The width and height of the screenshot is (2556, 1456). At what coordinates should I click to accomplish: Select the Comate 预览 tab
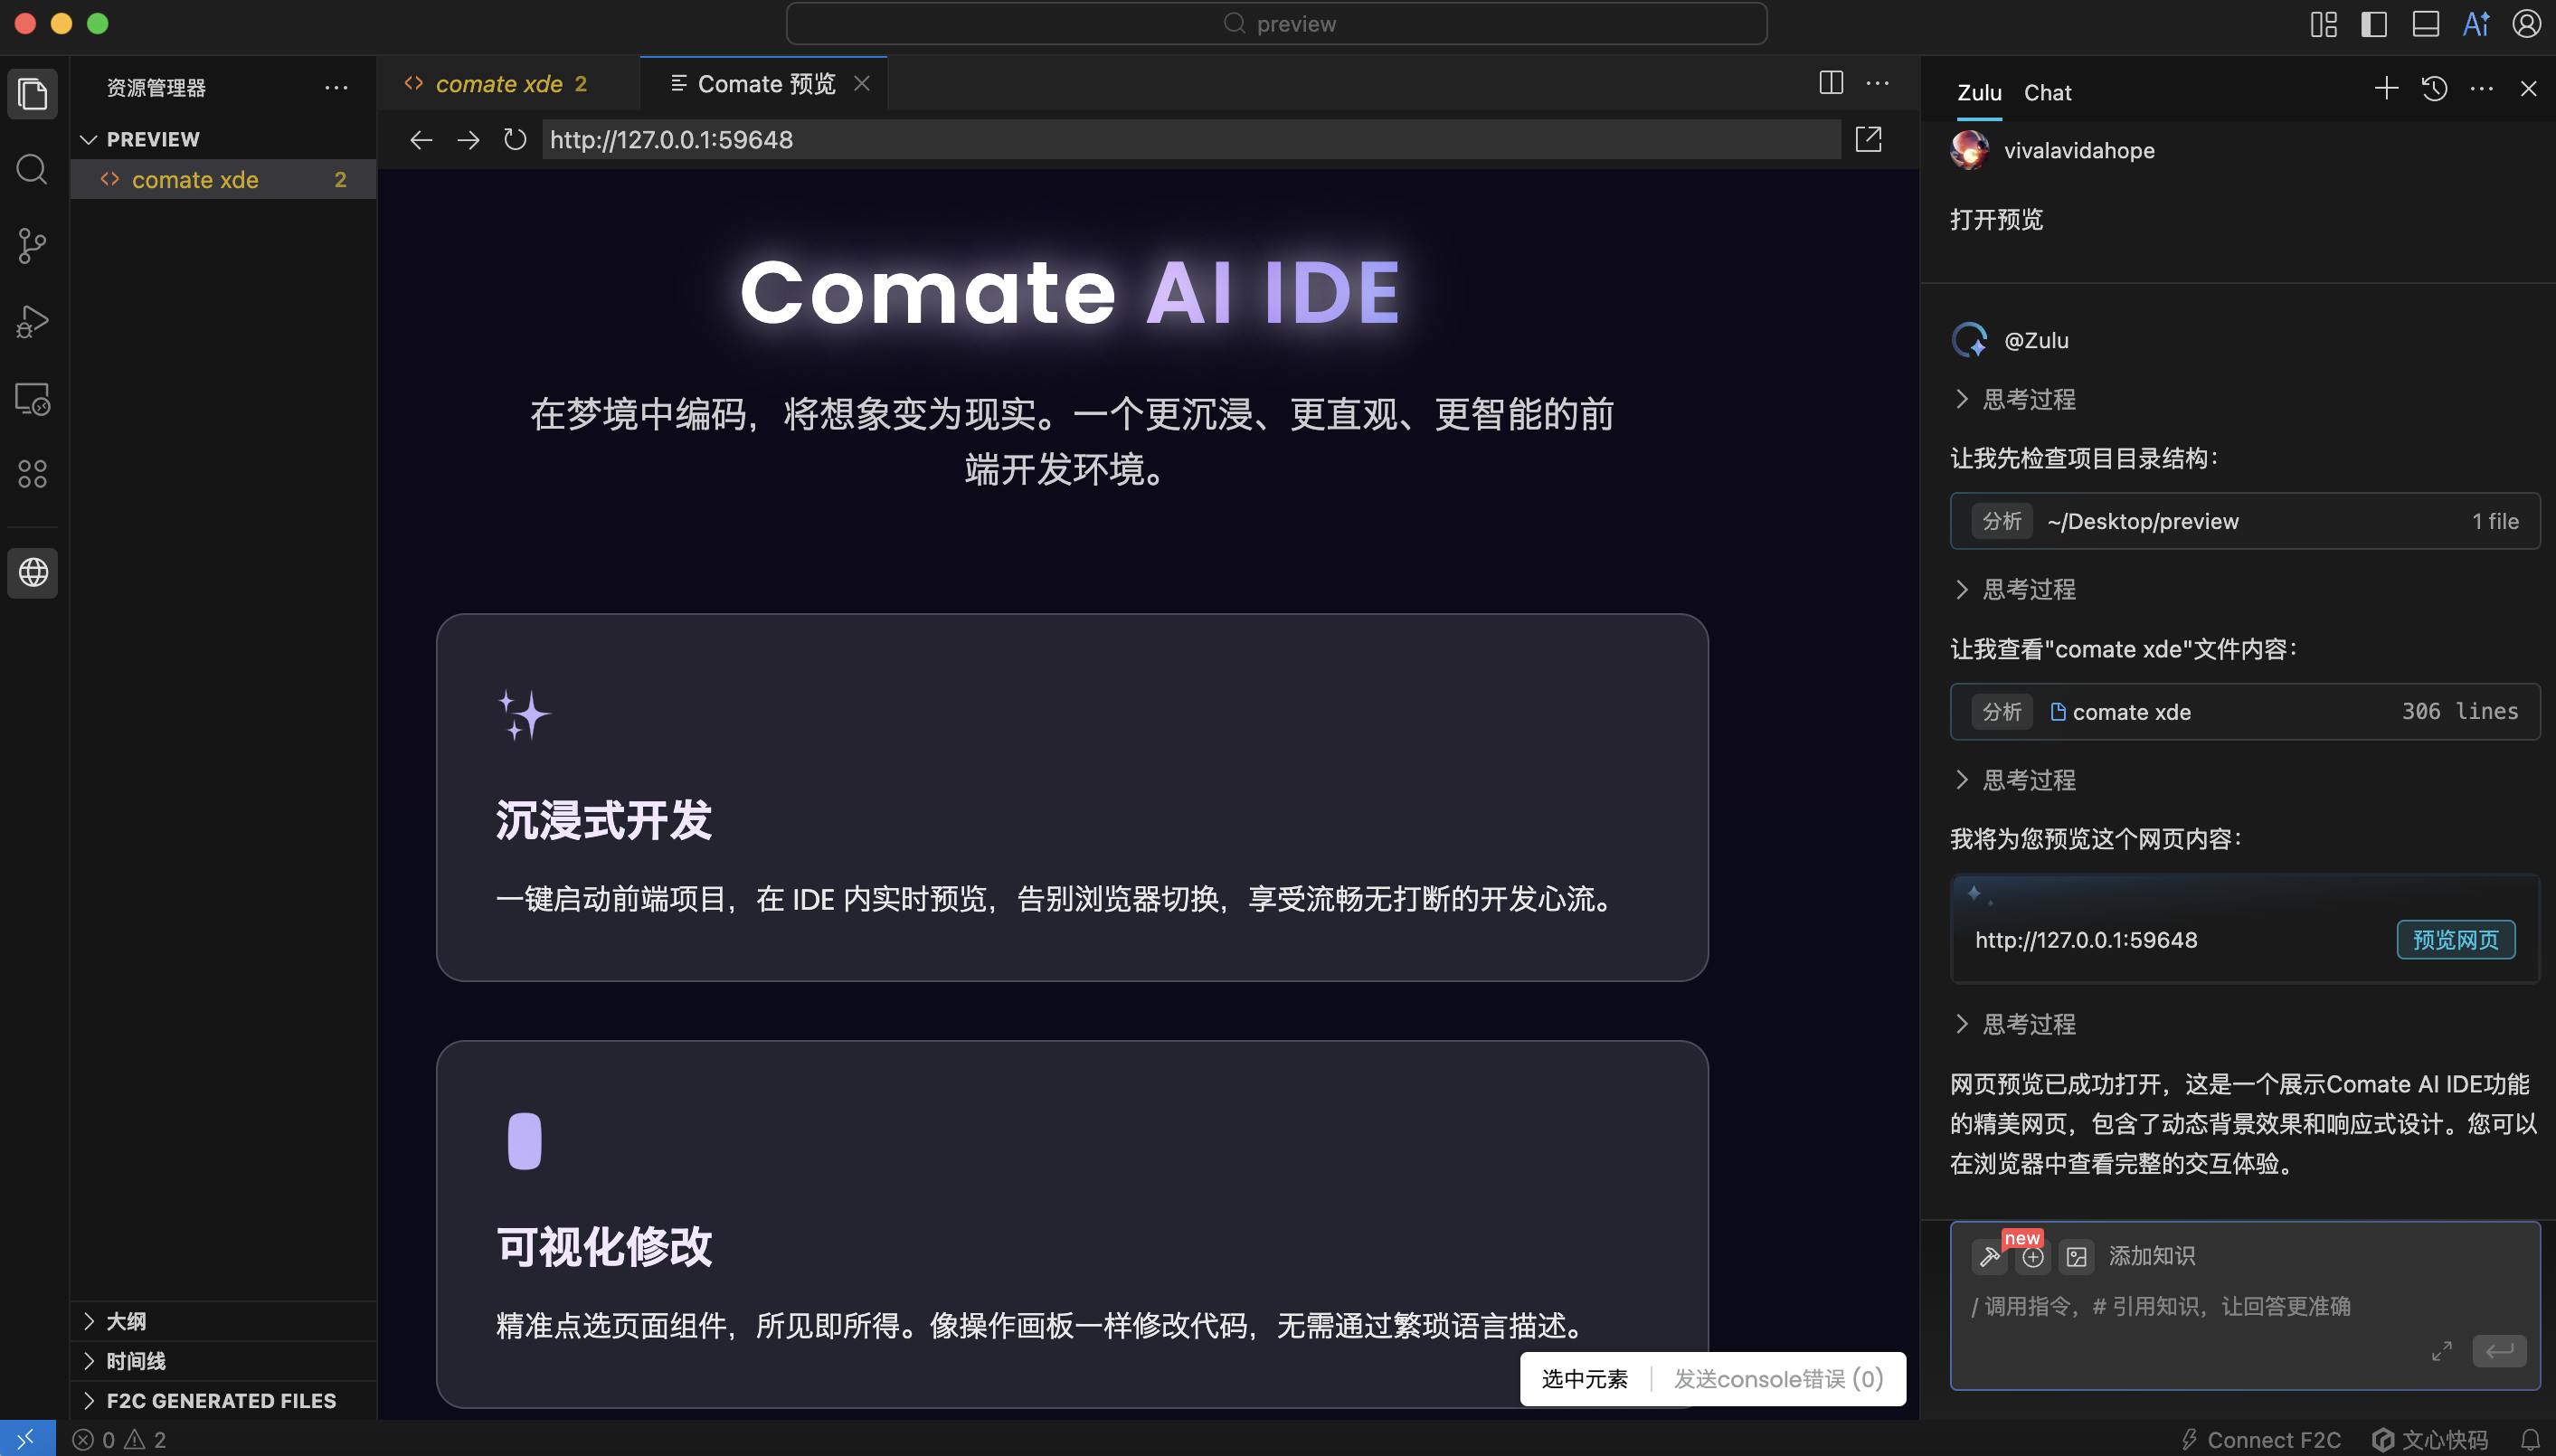765,84
